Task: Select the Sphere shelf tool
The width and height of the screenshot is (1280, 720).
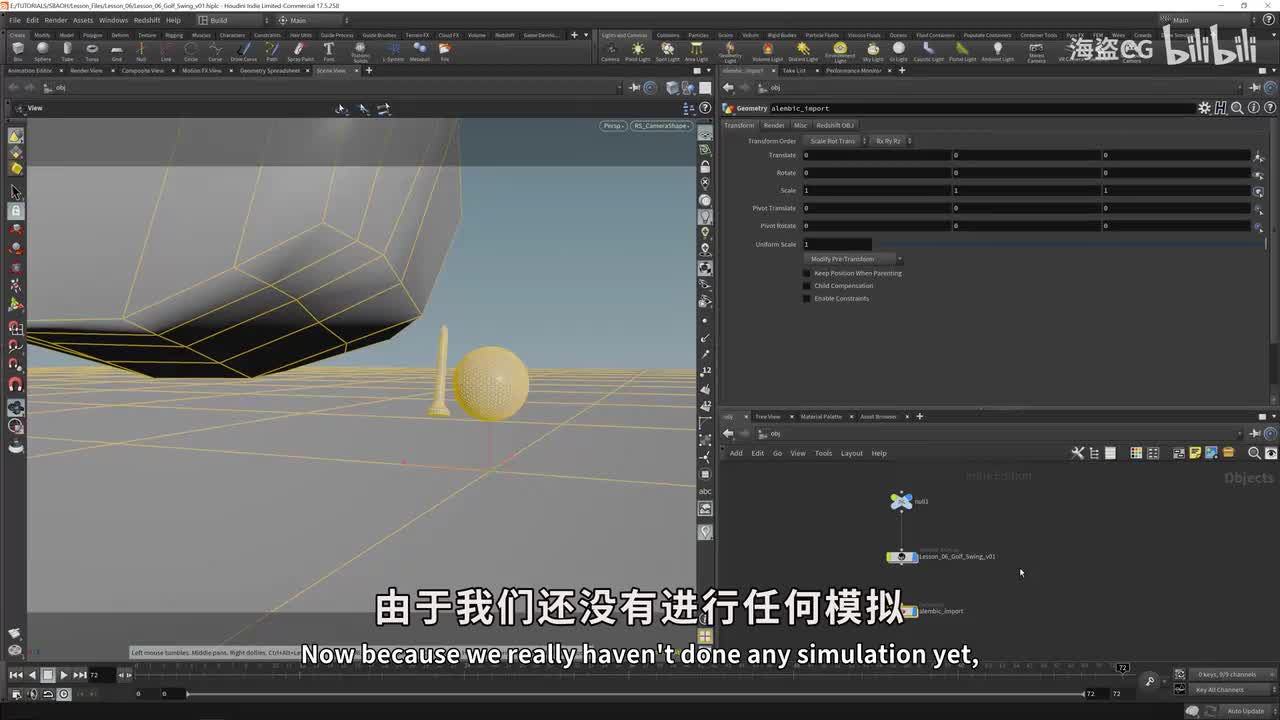Action: point(43,51)
